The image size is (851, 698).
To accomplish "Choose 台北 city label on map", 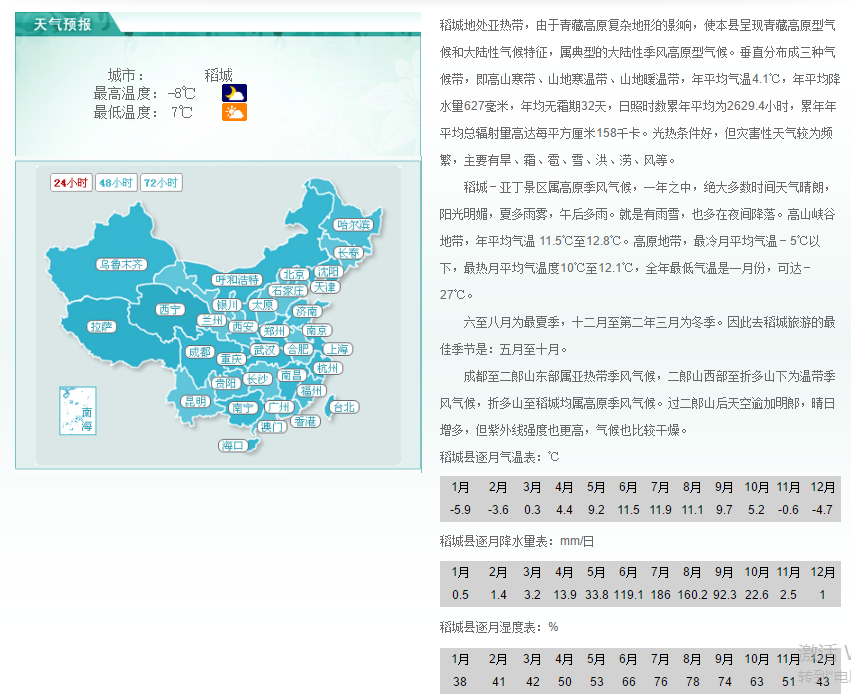I will [344, 407].
